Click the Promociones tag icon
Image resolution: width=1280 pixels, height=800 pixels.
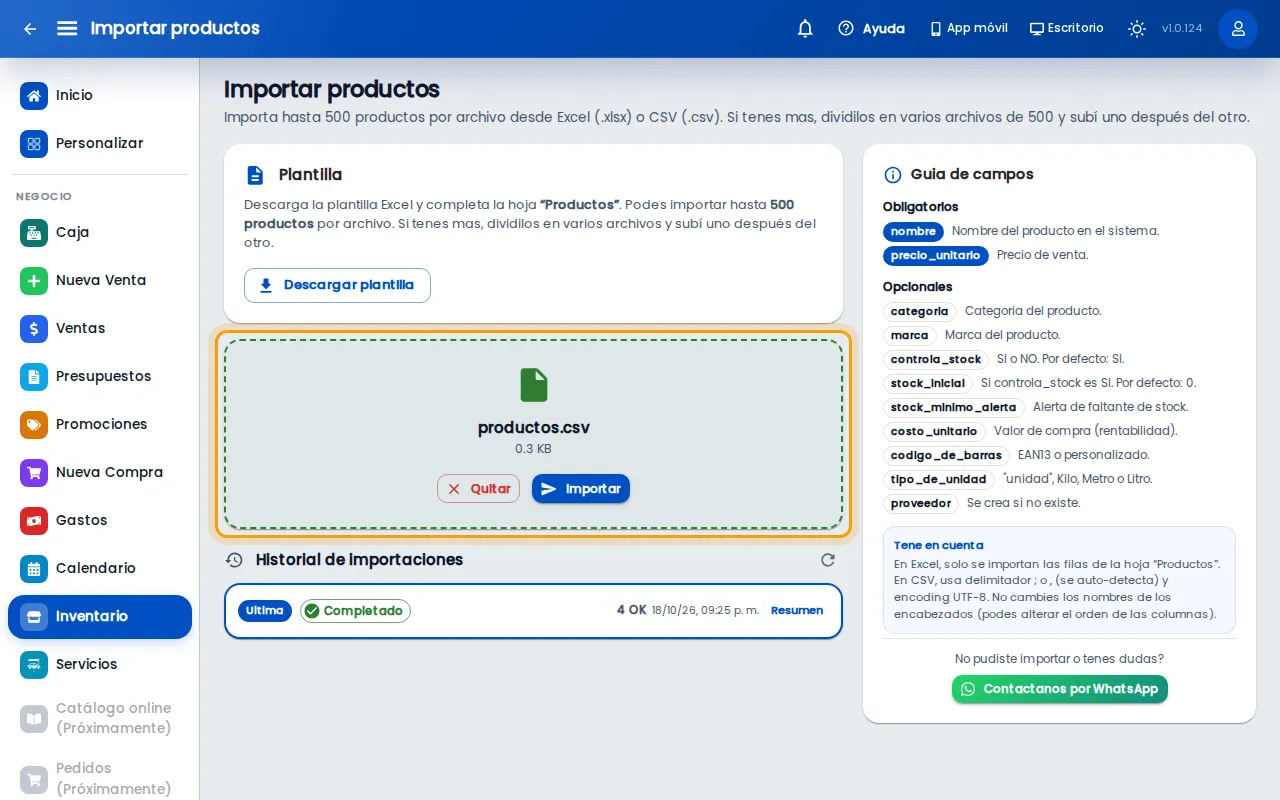[x=34, y=425]
